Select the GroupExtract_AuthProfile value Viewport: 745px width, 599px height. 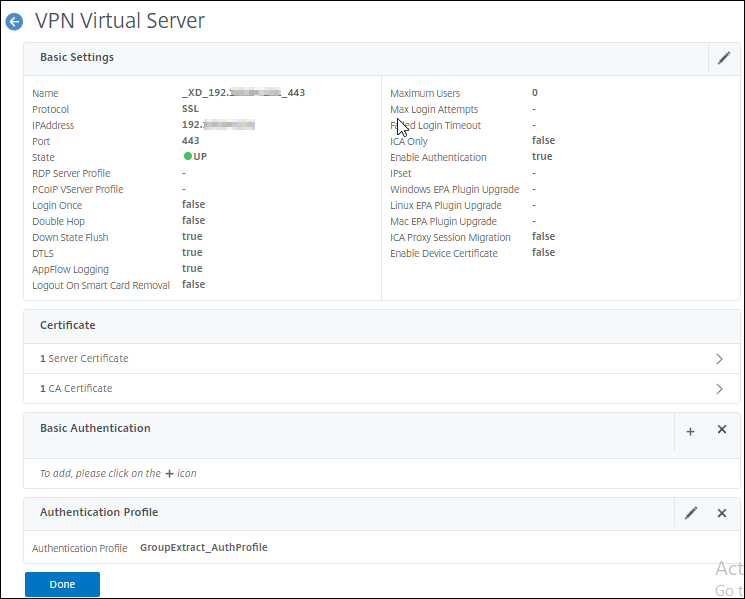coord(203,547)
